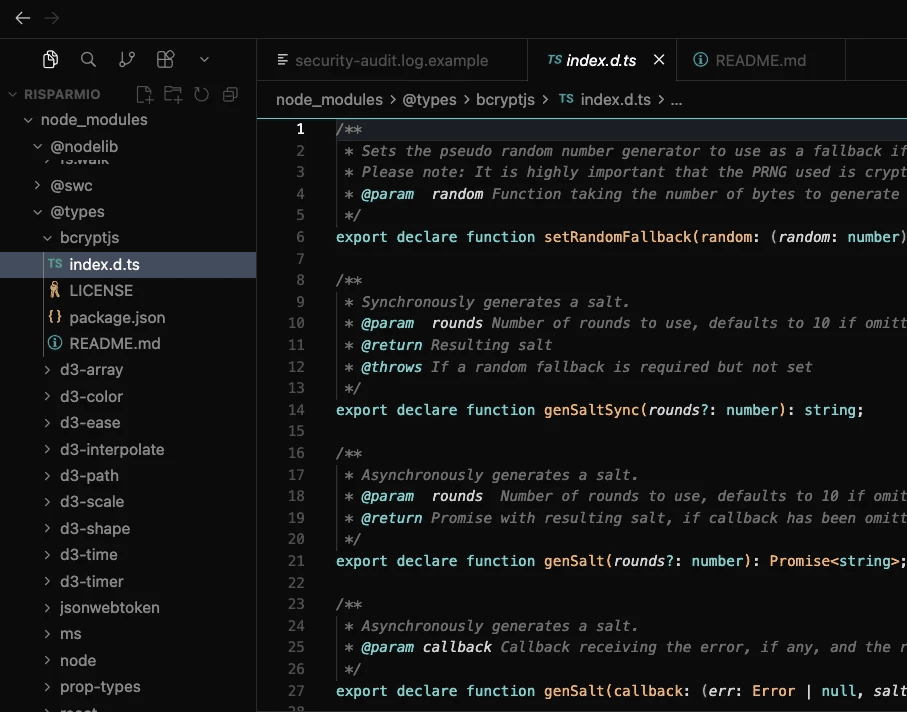Open package.json in the file tree
This screenshot has width=907, height=712.
[x=117, y=317]
